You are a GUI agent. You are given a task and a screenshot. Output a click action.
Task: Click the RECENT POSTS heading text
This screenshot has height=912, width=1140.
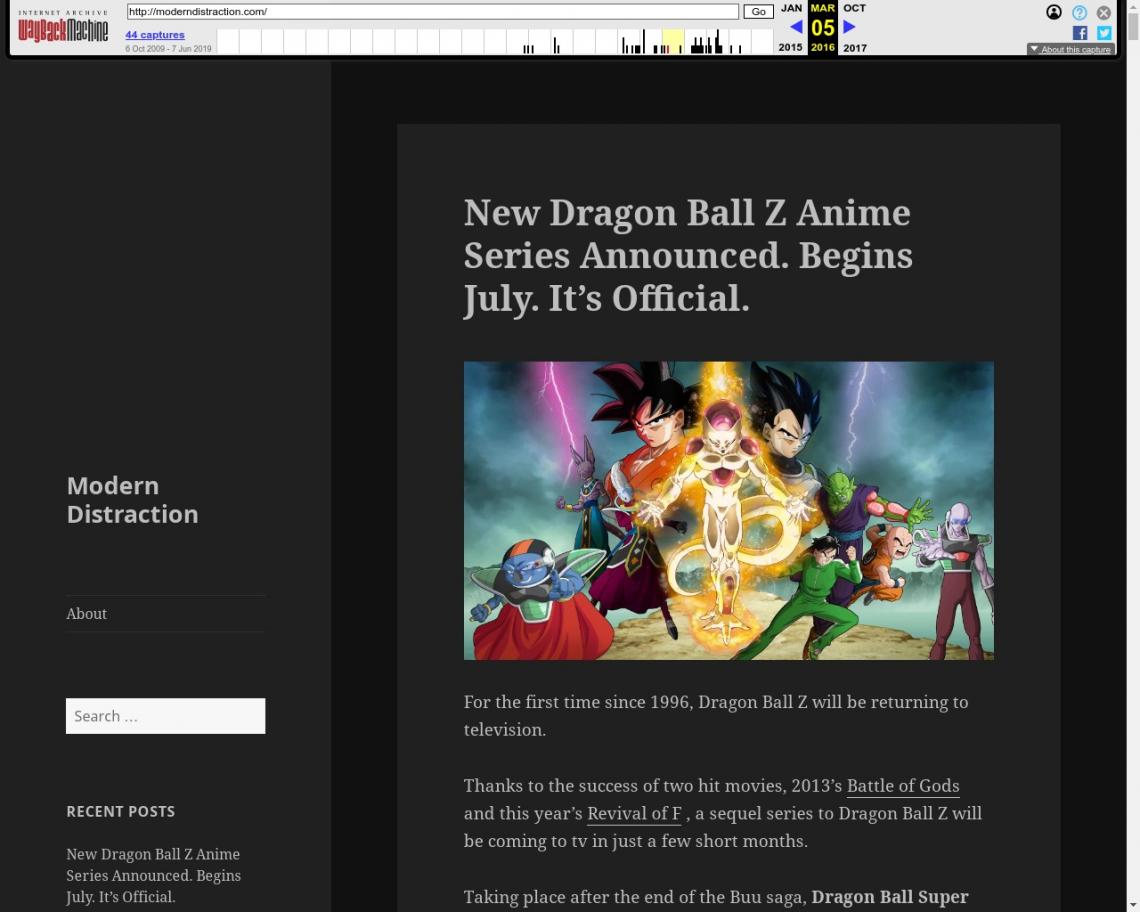click(121, 812)
